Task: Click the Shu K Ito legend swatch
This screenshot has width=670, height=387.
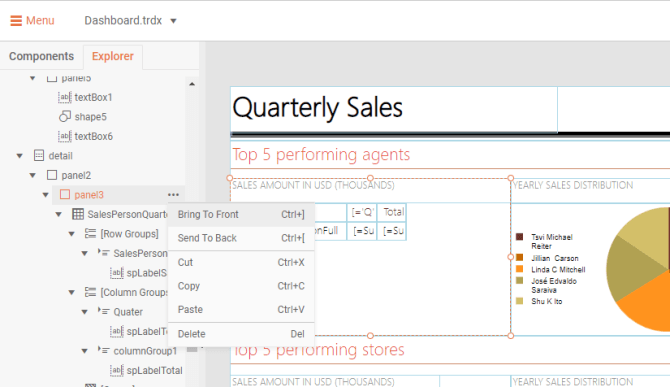Action: pos(520,301)
